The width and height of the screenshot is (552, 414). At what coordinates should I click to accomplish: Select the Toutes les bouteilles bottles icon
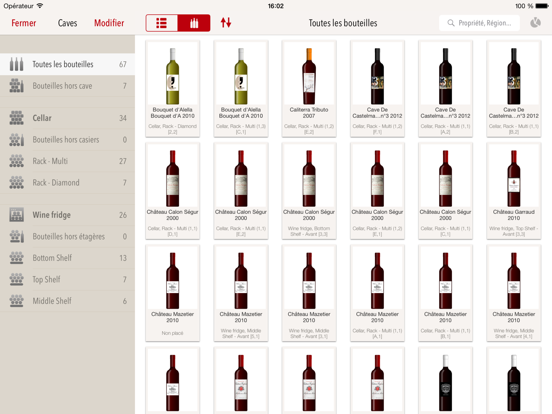(x=17, y=64)
